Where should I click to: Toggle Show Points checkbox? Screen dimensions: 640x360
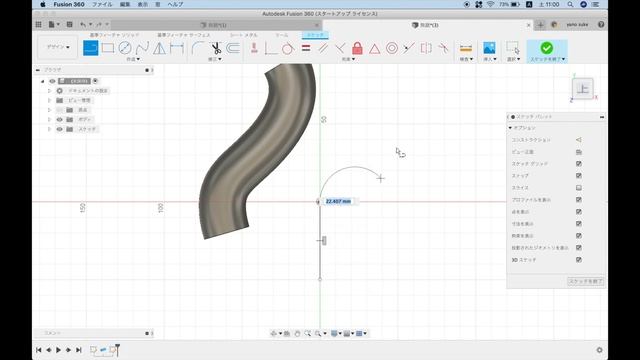click(579, 212)
